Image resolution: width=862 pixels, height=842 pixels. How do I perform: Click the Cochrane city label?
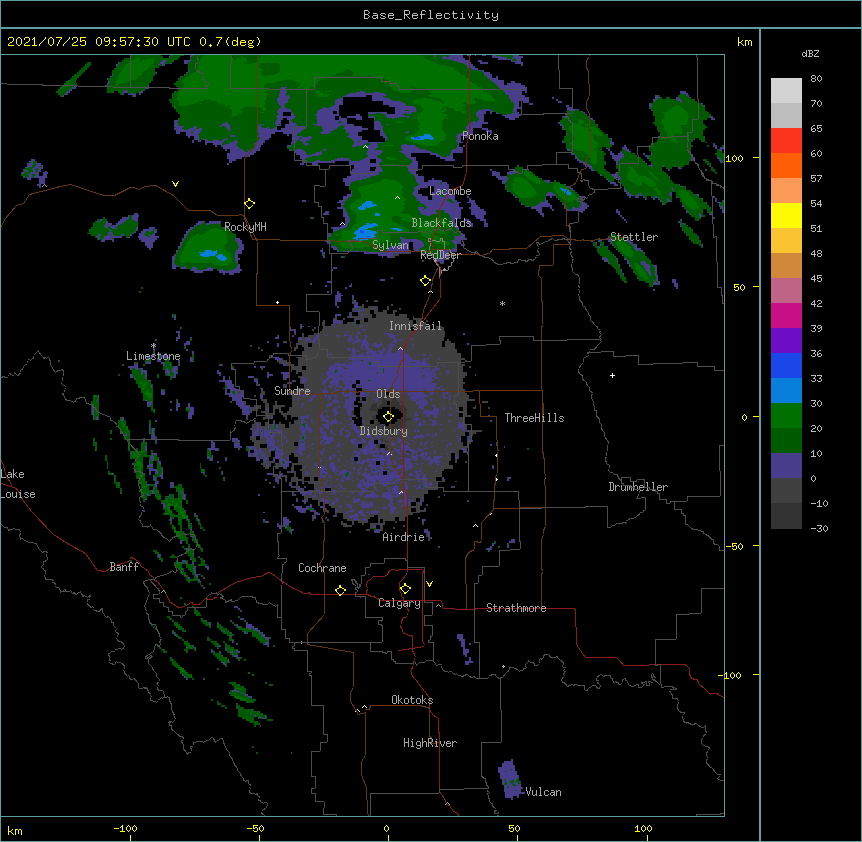point(322,568)
